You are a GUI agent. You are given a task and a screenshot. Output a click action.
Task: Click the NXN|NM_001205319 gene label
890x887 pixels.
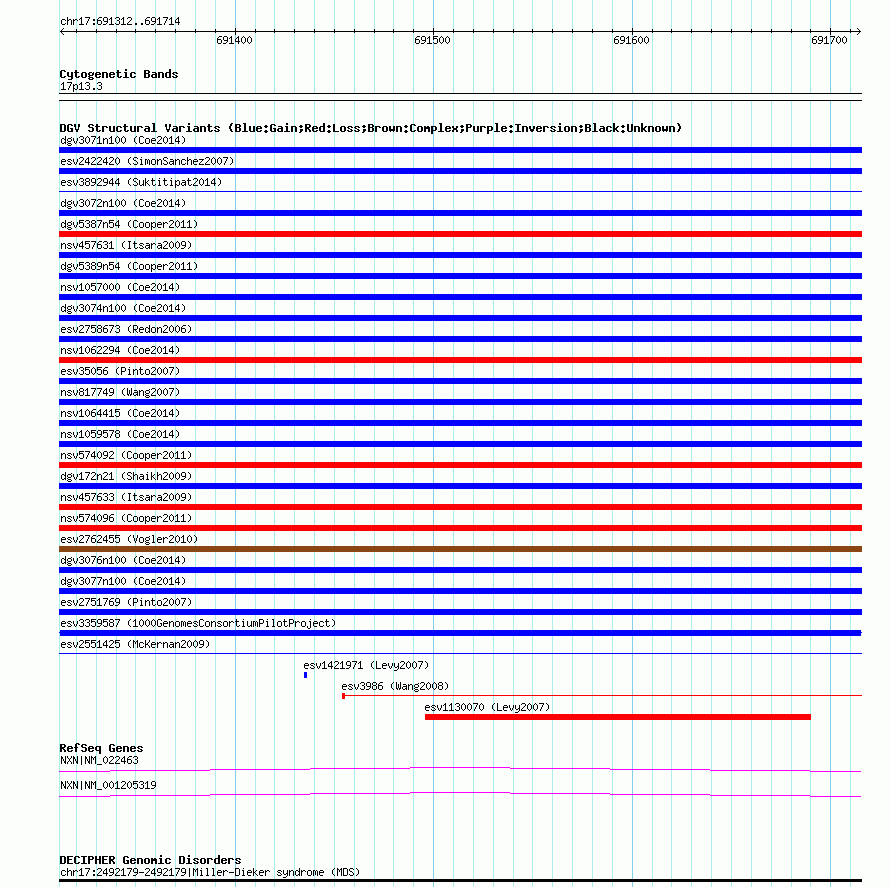click(x=108, y=785)
